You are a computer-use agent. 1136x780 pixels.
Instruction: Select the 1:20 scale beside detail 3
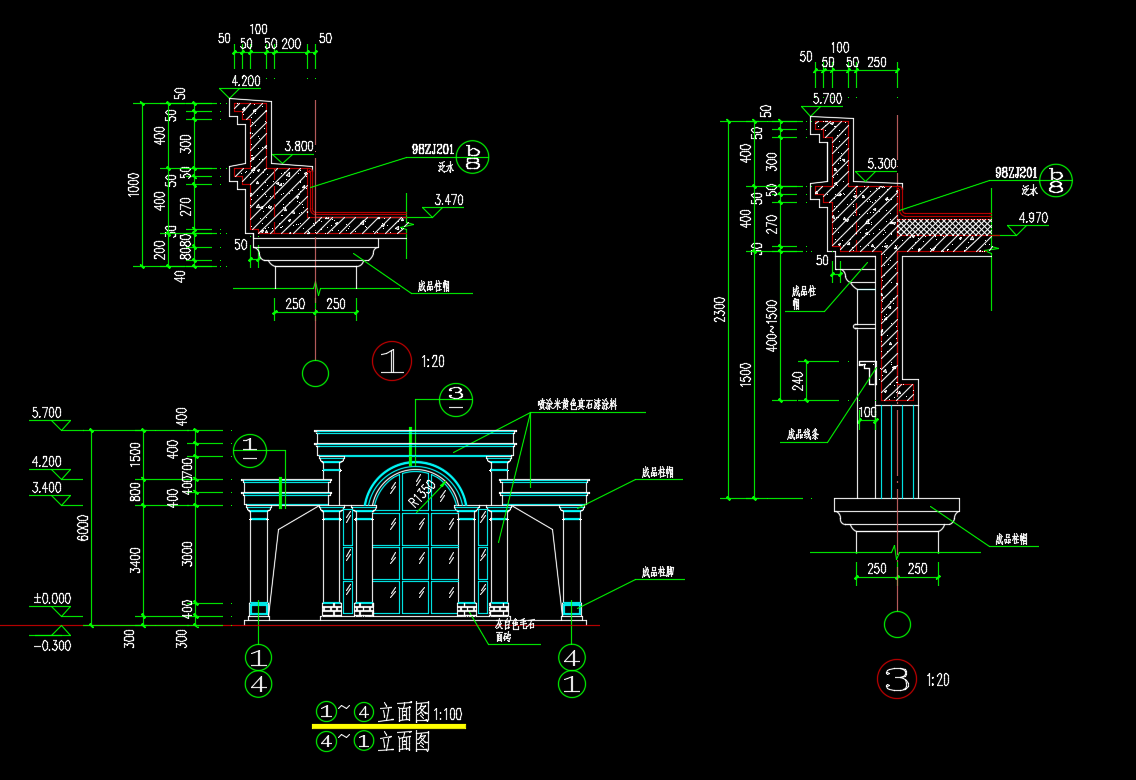pos(937,680)
